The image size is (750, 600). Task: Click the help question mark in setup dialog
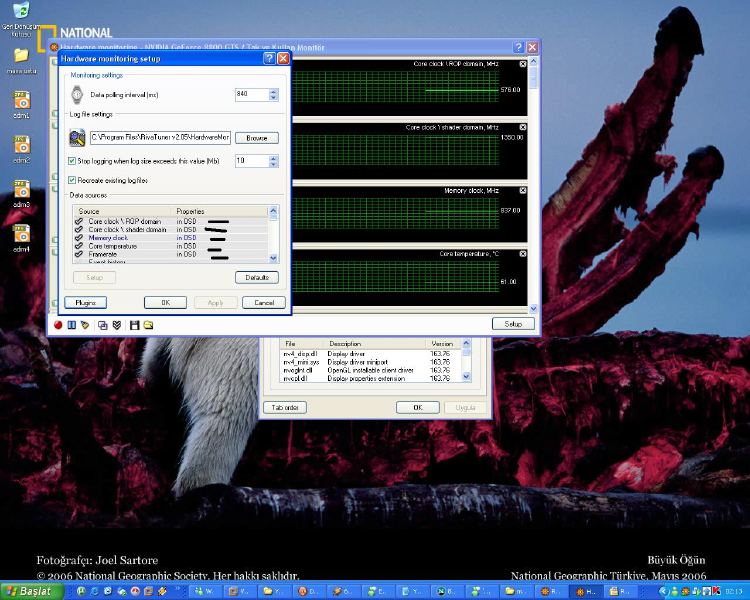click(269, 58)
